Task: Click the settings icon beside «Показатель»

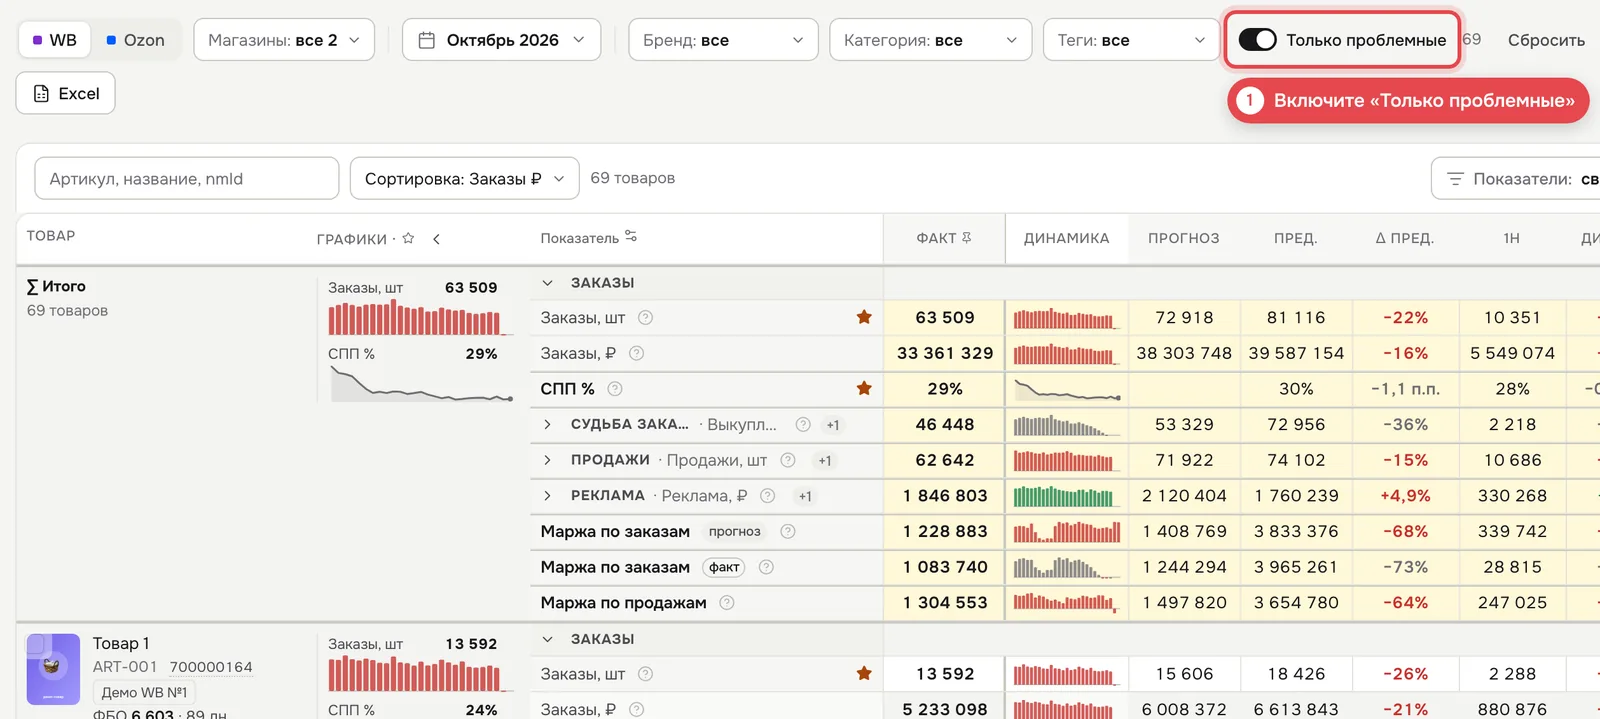Action: click(x=631, y=237)
